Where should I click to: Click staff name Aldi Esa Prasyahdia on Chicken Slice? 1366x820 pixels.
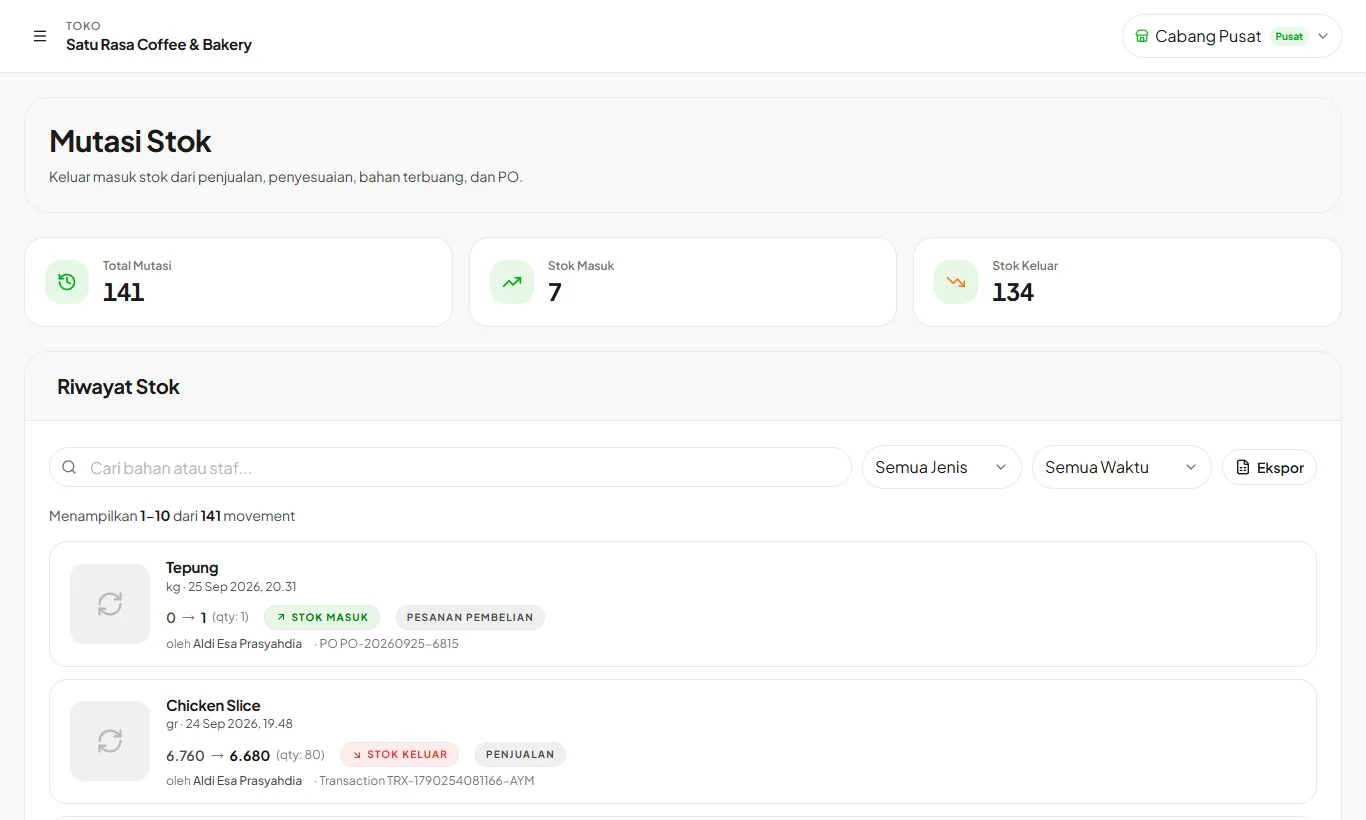click(x=247, y=781)
